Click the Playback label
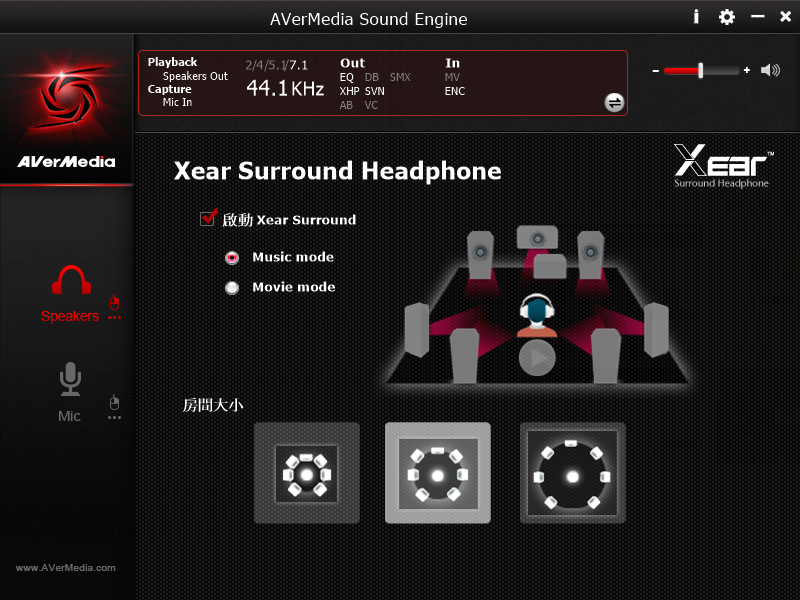Screen dimensions: 800x600 point(172,62)
